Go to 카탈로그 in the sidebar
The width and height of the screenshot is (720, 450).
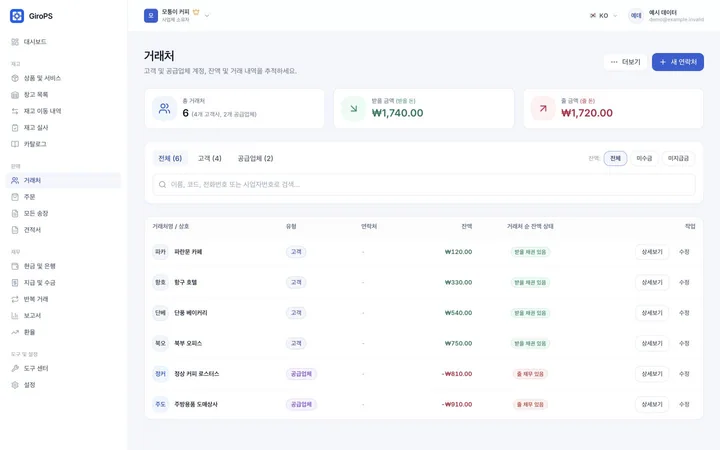(63, 144)
